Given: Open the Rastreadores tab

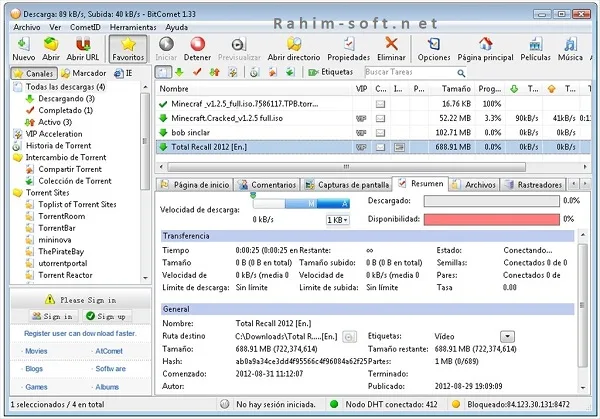Looking at the screenshot, I should click(533, 185).
